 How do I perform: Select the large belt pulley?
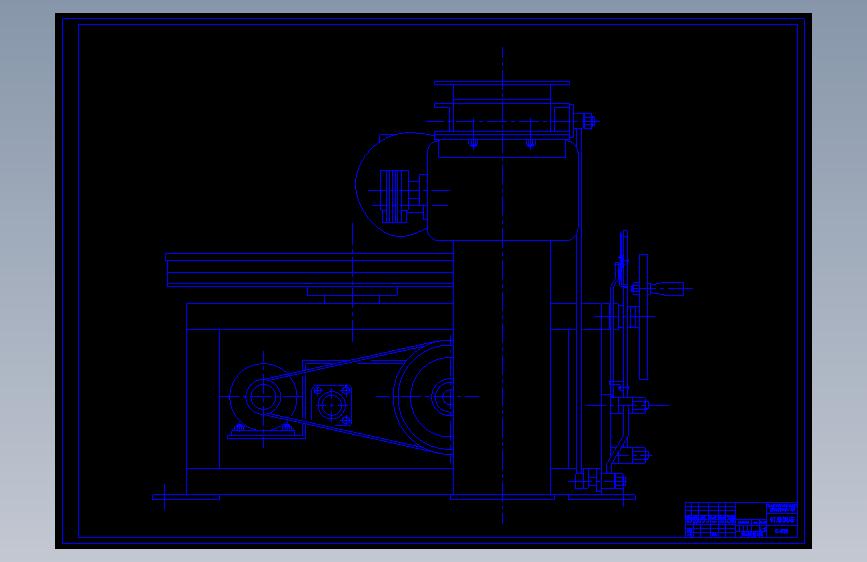pyautogui.click(x=424, y=397)
